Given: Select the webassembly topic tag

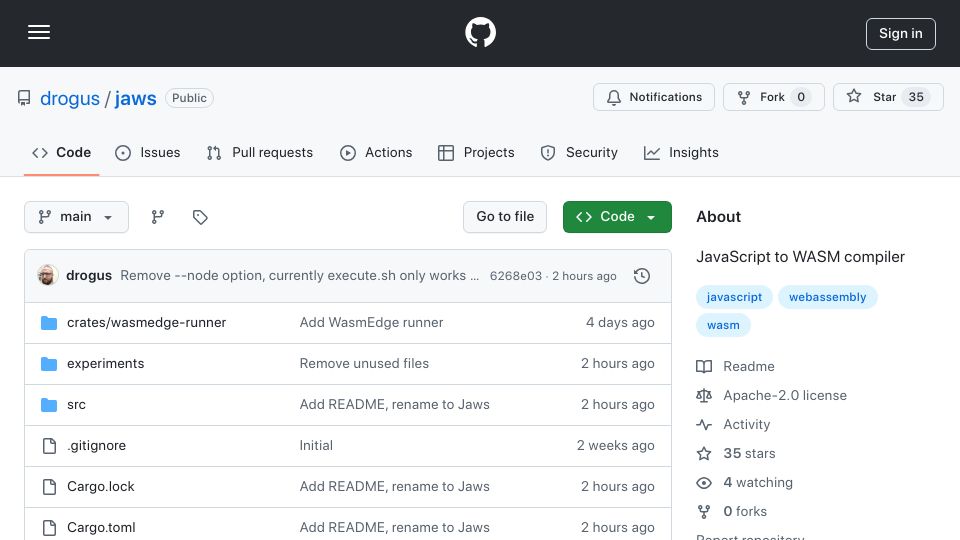Looking at the screenshot, I should point(827,297).
